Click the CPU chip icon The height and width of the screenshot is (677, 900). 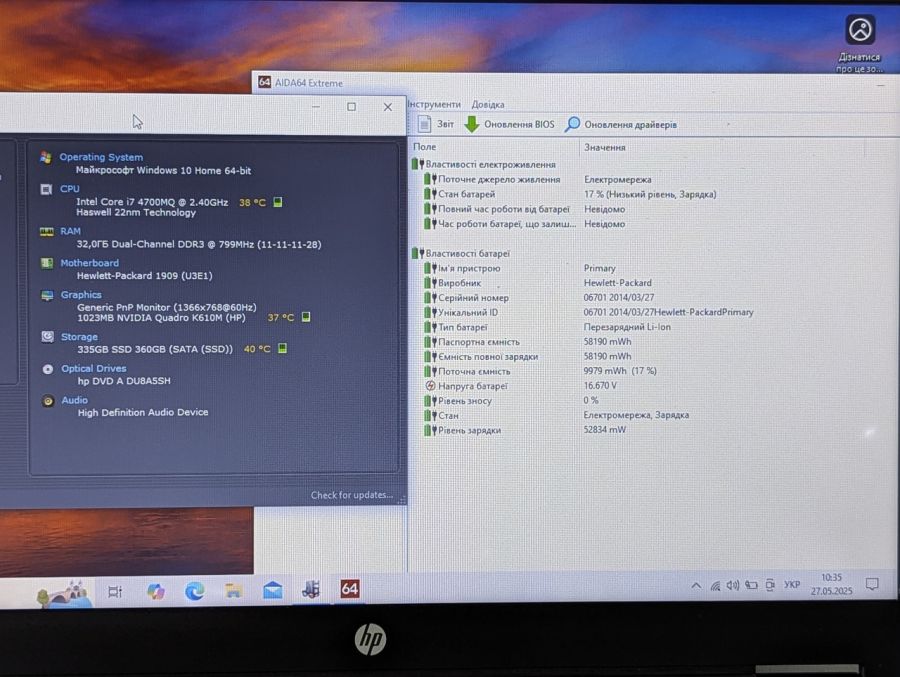[46, 189]
